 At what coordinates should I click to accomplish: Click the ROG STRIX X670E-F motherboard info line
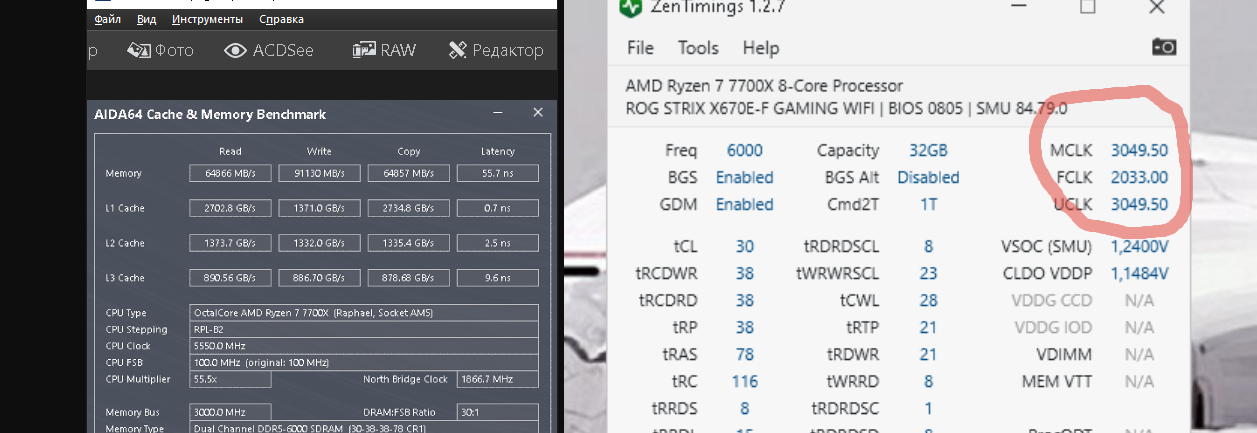coord(846,108)
